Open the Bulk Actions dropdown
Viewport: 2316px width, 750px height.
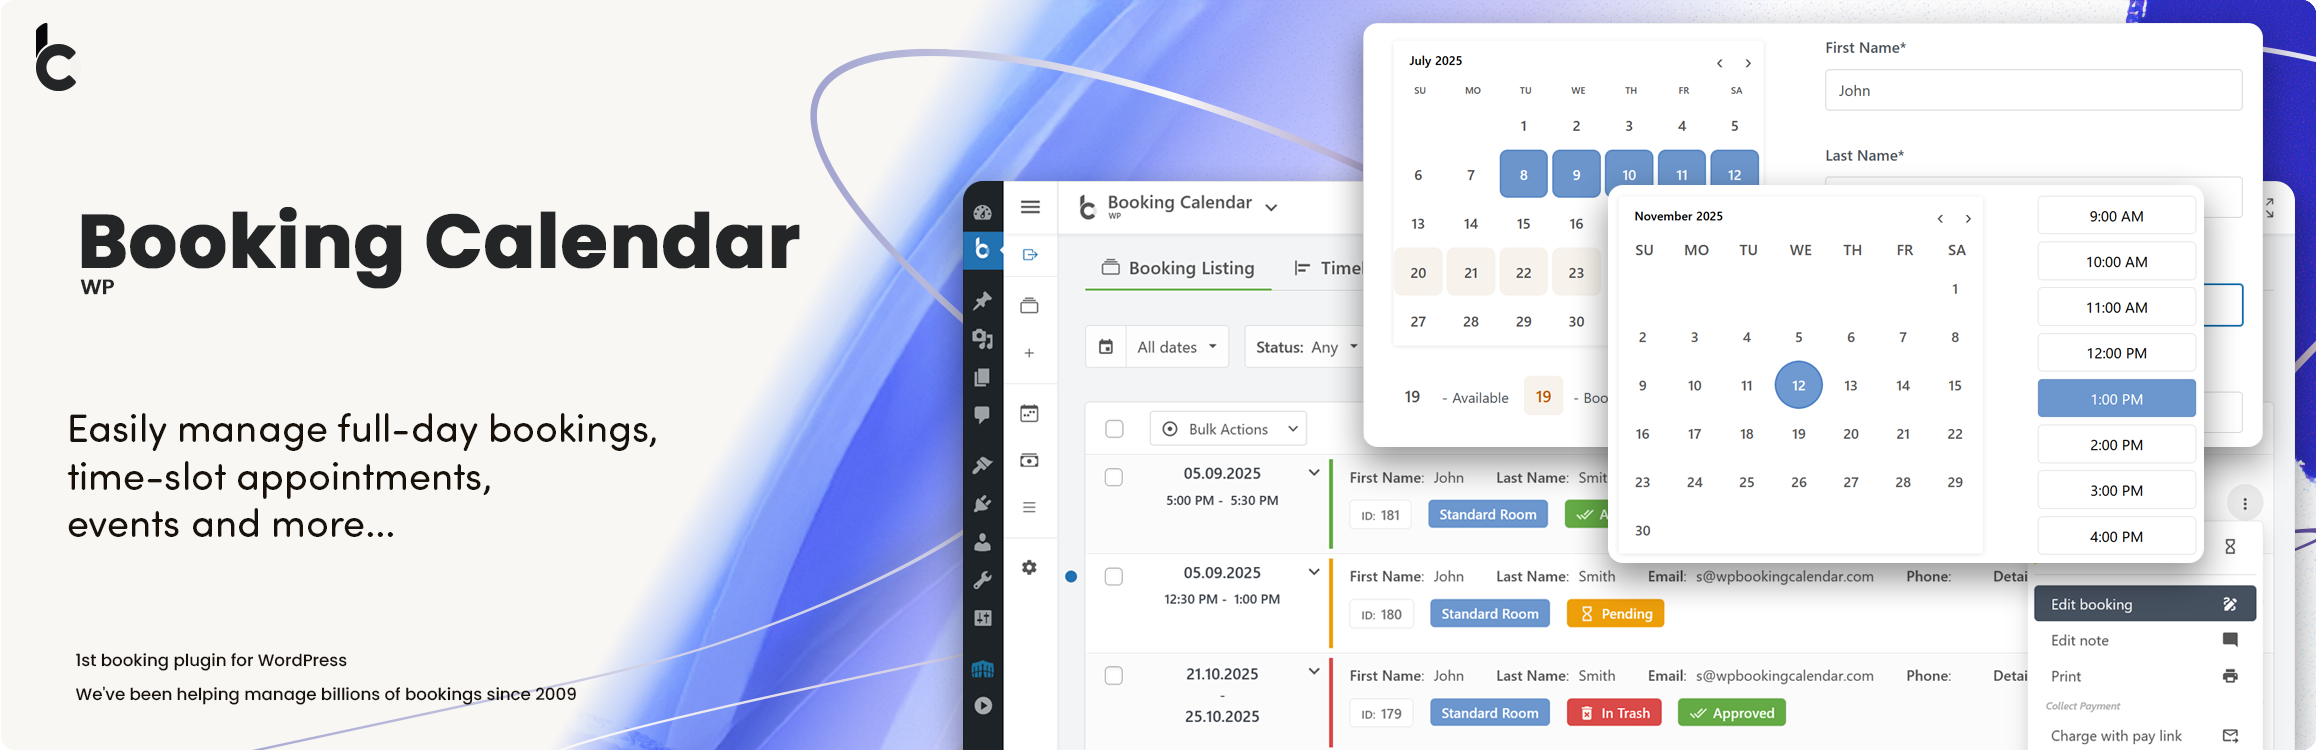point(1228,429)
